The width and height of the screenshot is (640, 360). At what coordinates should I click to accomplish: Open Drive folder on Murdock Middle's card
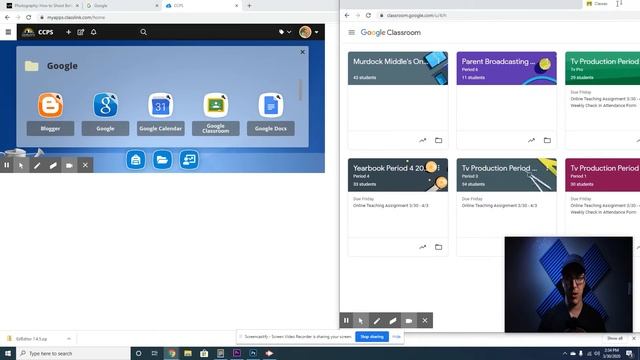click(438, 140)
